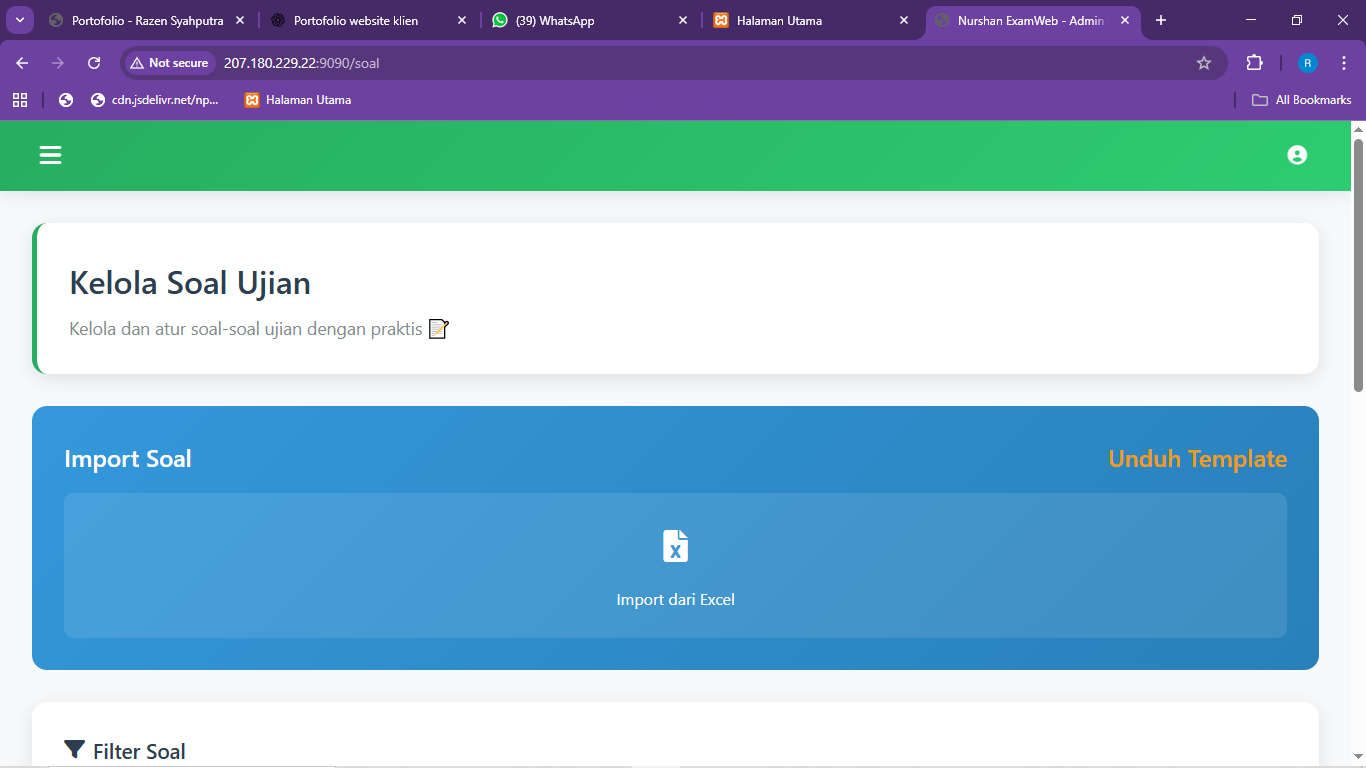
Task: Open the All Bookmarks folder
Action: 1301,99
